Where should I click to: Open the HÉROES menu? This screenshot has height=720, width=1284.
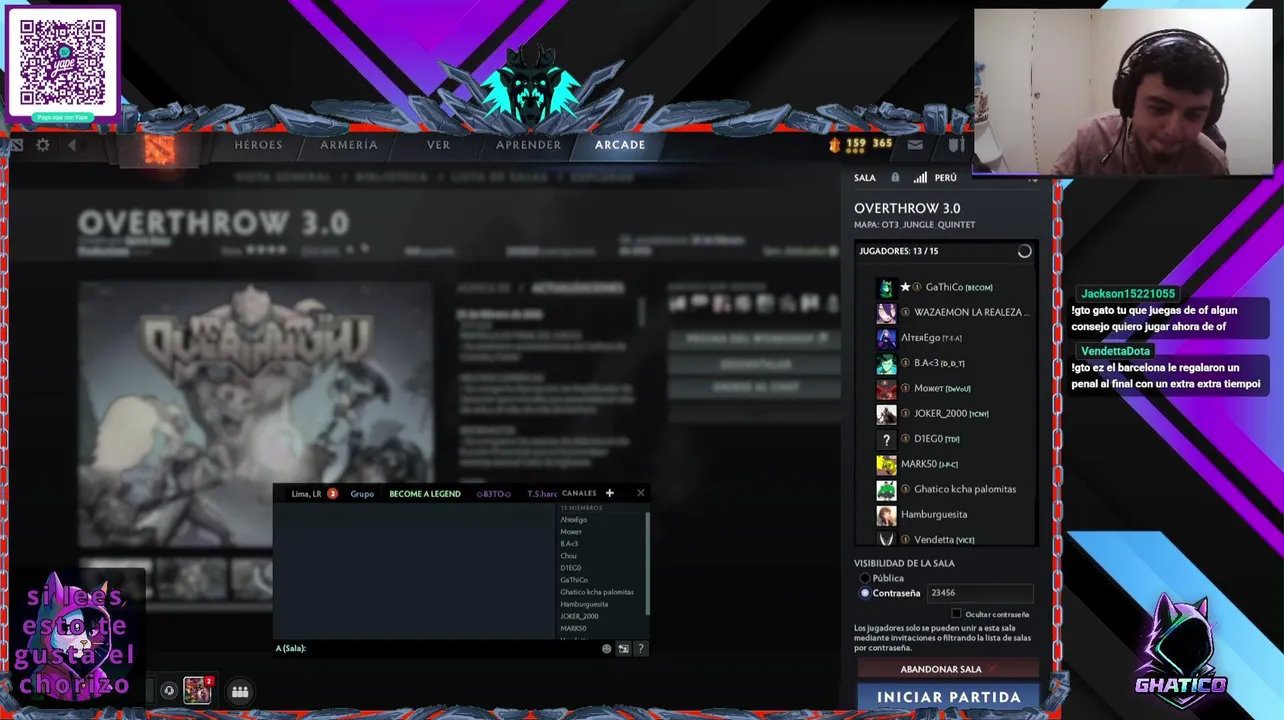point(258,145)
